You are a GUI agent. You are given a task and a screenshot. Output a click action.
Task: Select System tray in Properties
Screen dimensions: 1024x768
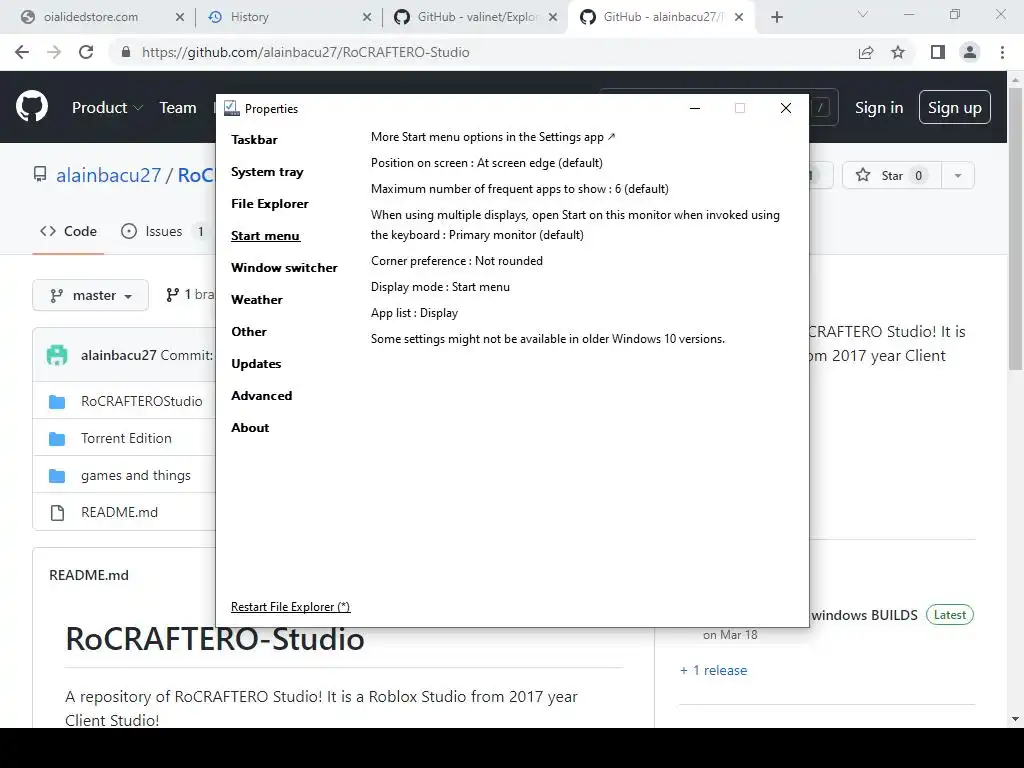click(267, 172)
